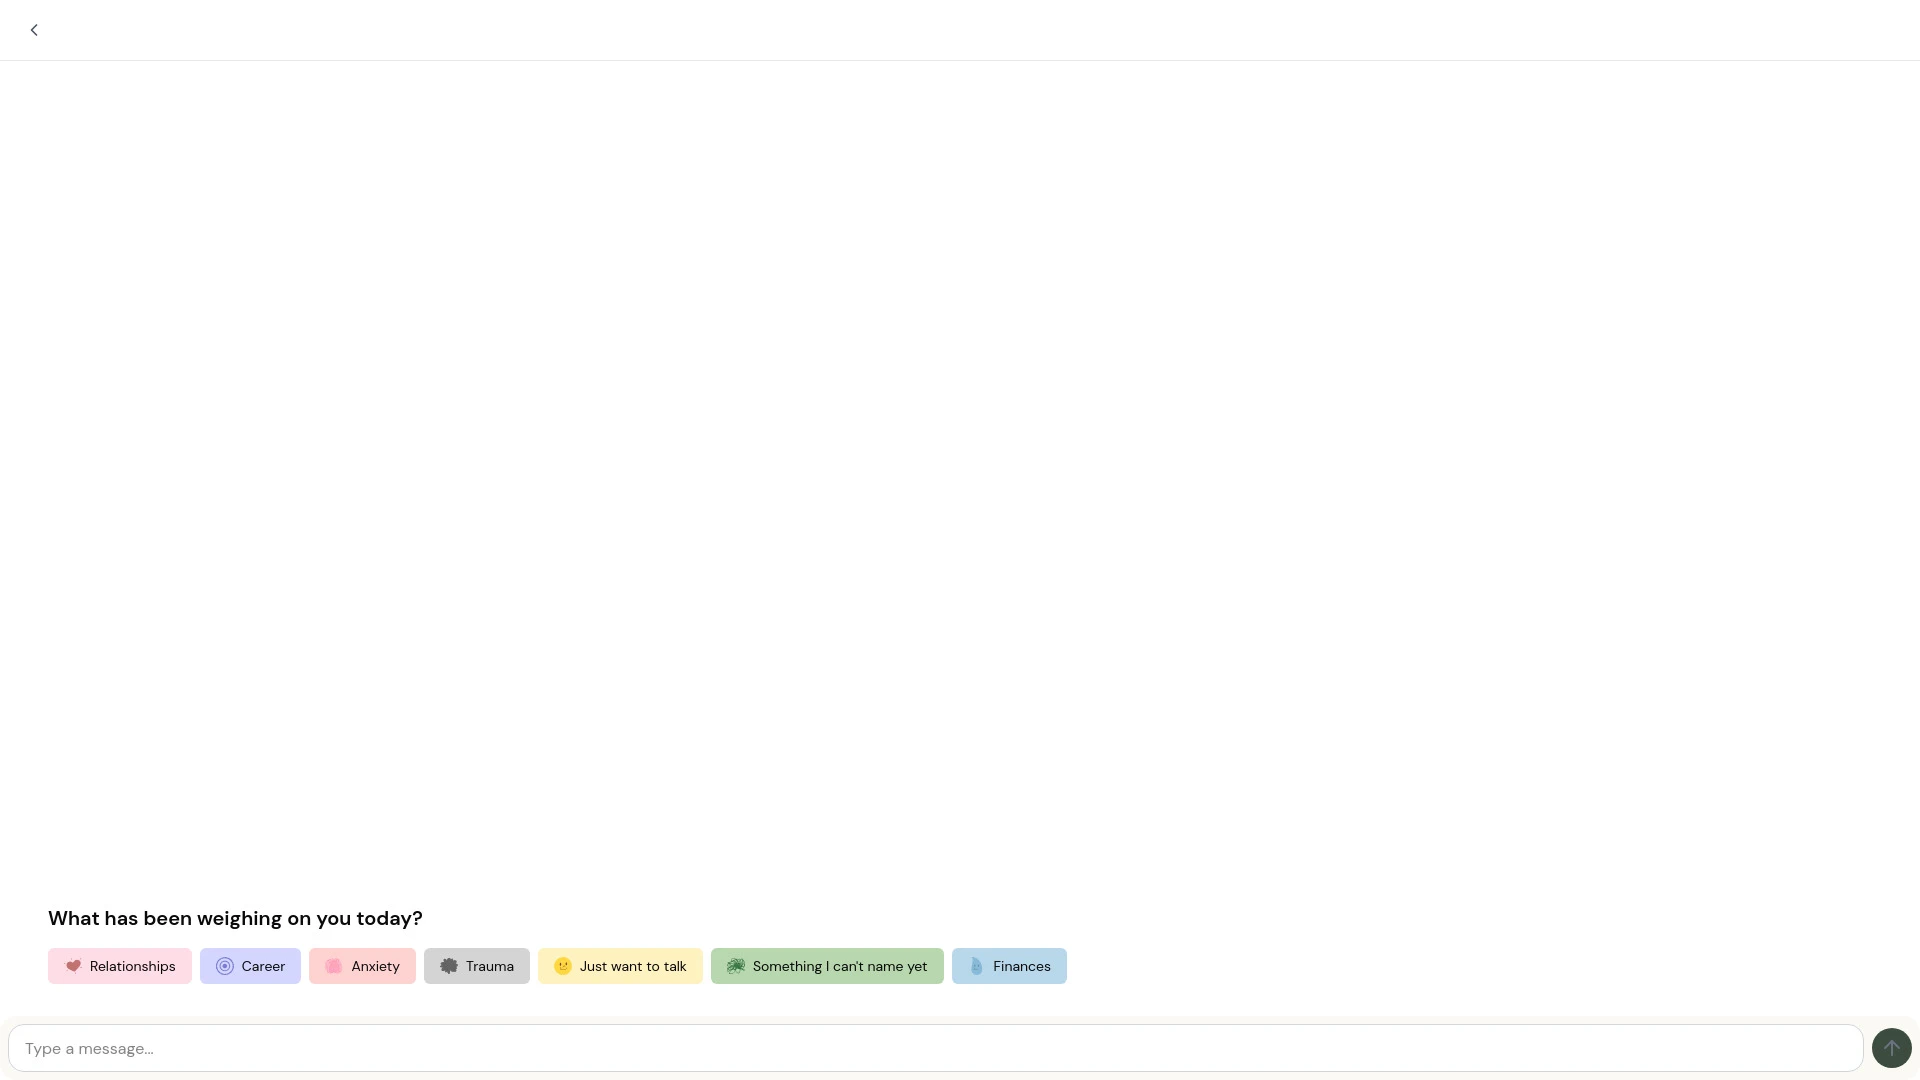Click the green tangled scribble icon
The width and height of the screenshot is (1920, 1080).
tap(736, 966)
